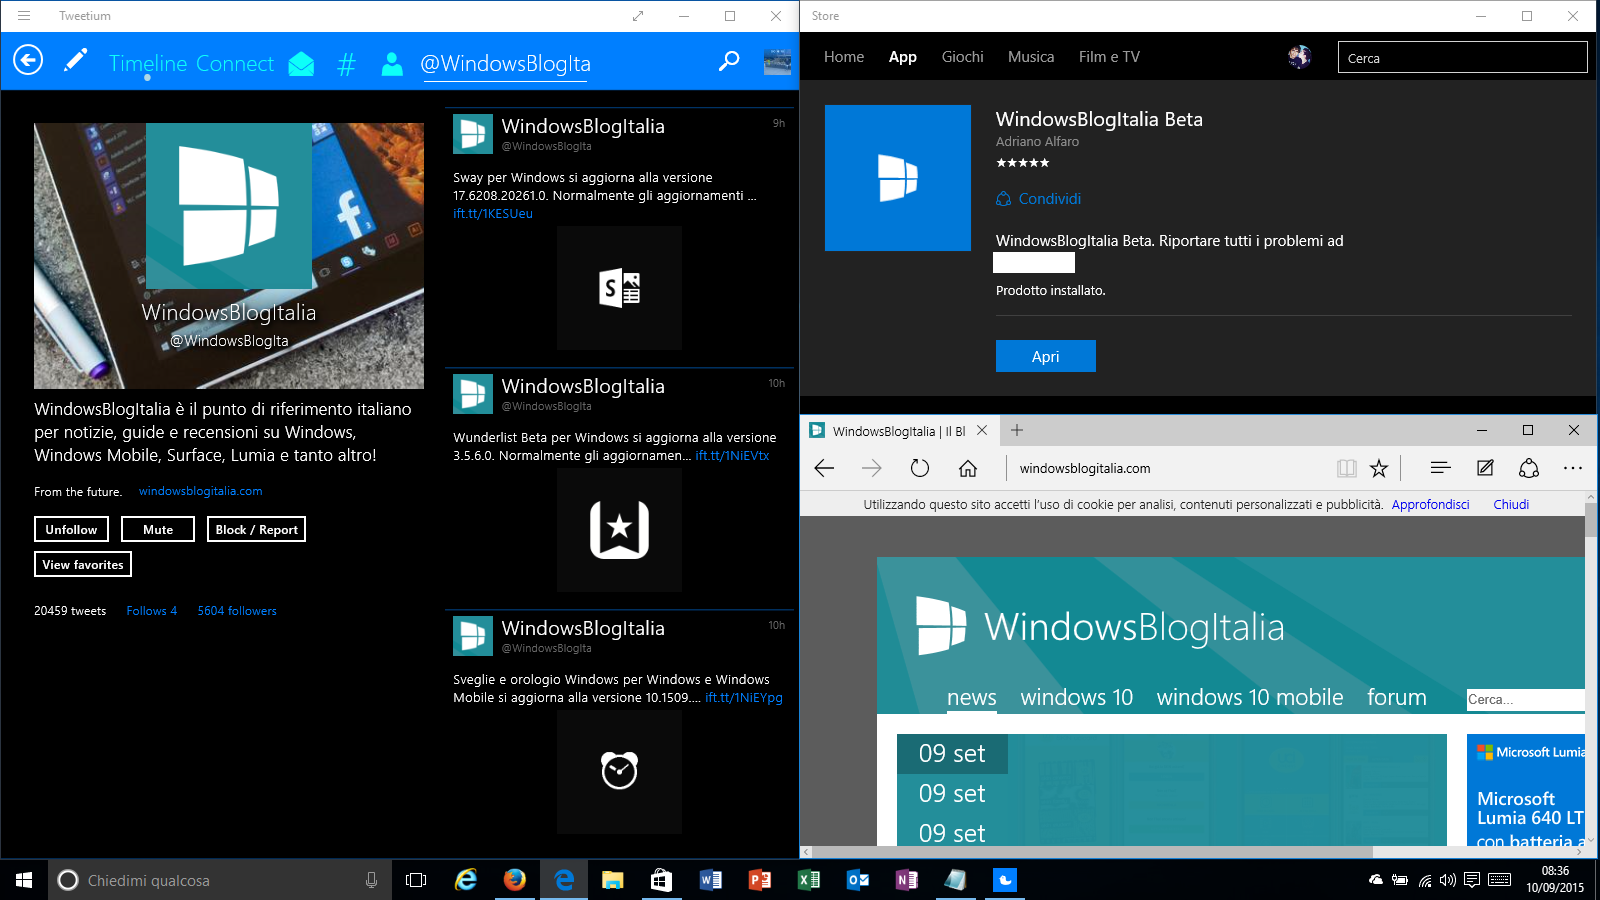Open the ift.tt/1KESUeu link in Sway tweet
This screenshot has width=1600, height=900.
[x=493, y=214]
